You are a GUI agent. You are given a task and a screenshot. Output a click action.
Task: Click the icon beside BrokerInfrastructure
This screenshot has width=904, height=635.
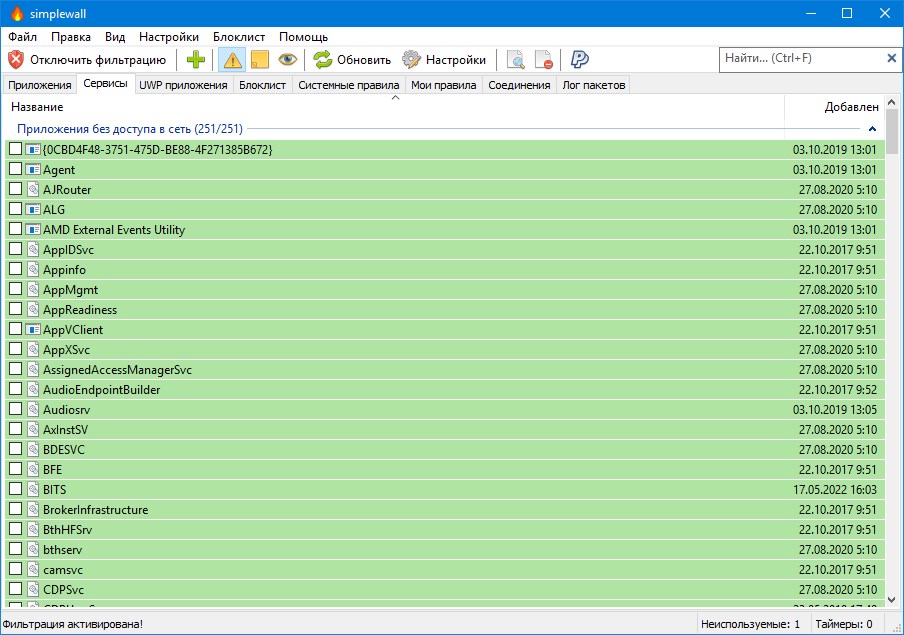pos(33,509)
